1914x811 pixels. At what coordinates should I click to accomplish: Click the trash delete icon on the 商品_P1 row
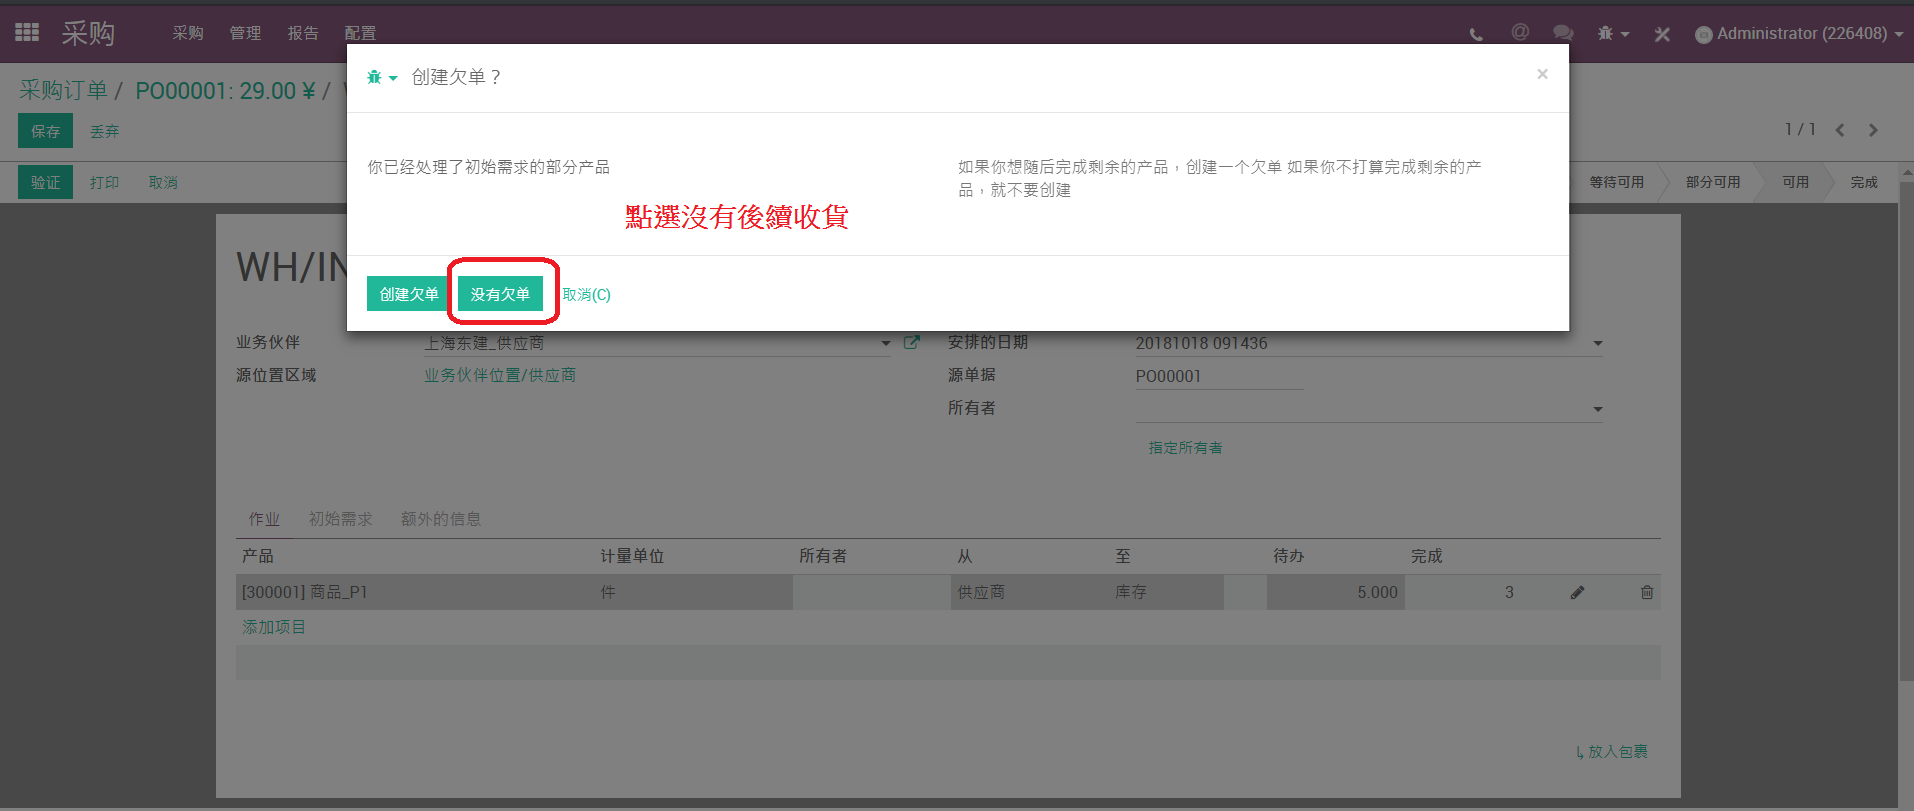coord(1646,592)
